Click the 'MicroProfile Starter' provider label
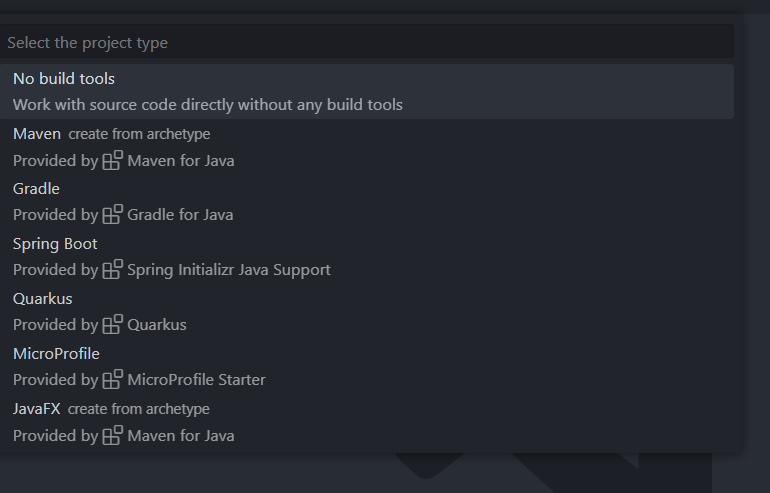Viewport: 770px width, 493px height. (x=196, y=380)
